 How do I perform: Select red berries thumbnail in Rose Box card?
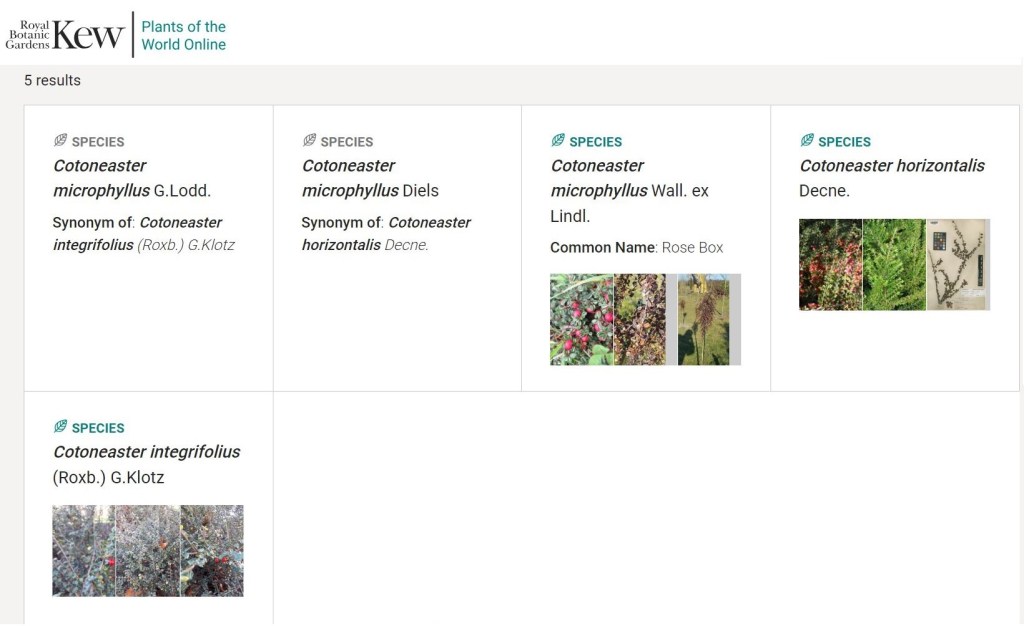click(581, 320)
